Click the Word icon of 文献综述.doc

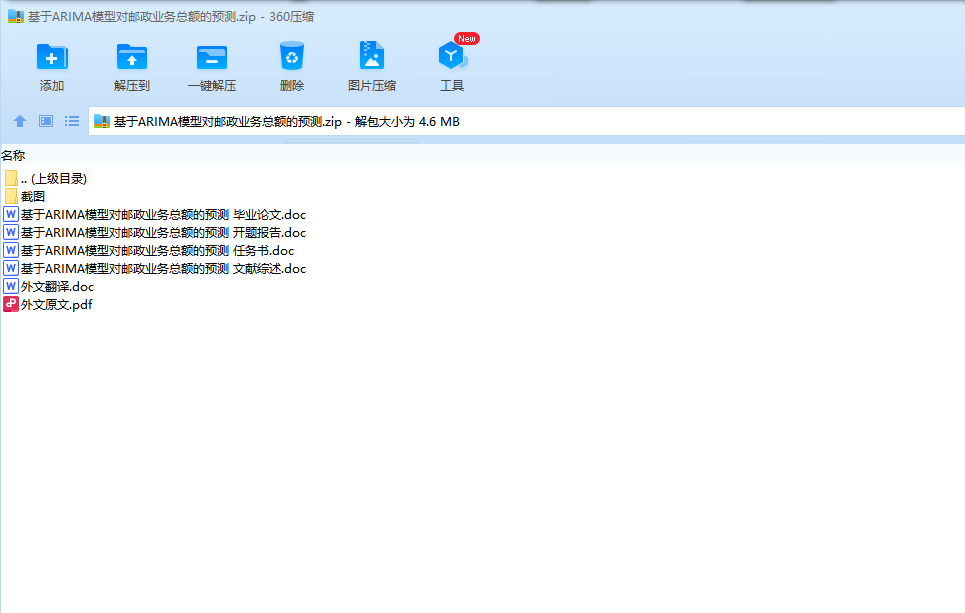point(11,268)
